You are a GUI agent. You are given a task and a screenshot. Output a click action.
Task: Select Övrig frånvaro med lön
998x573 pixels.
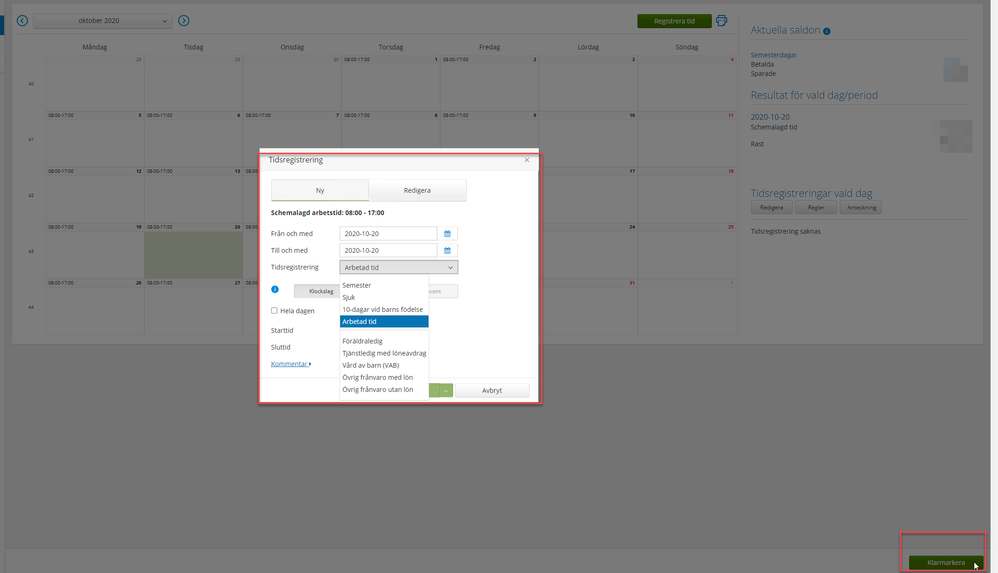[x=384, y=378]
